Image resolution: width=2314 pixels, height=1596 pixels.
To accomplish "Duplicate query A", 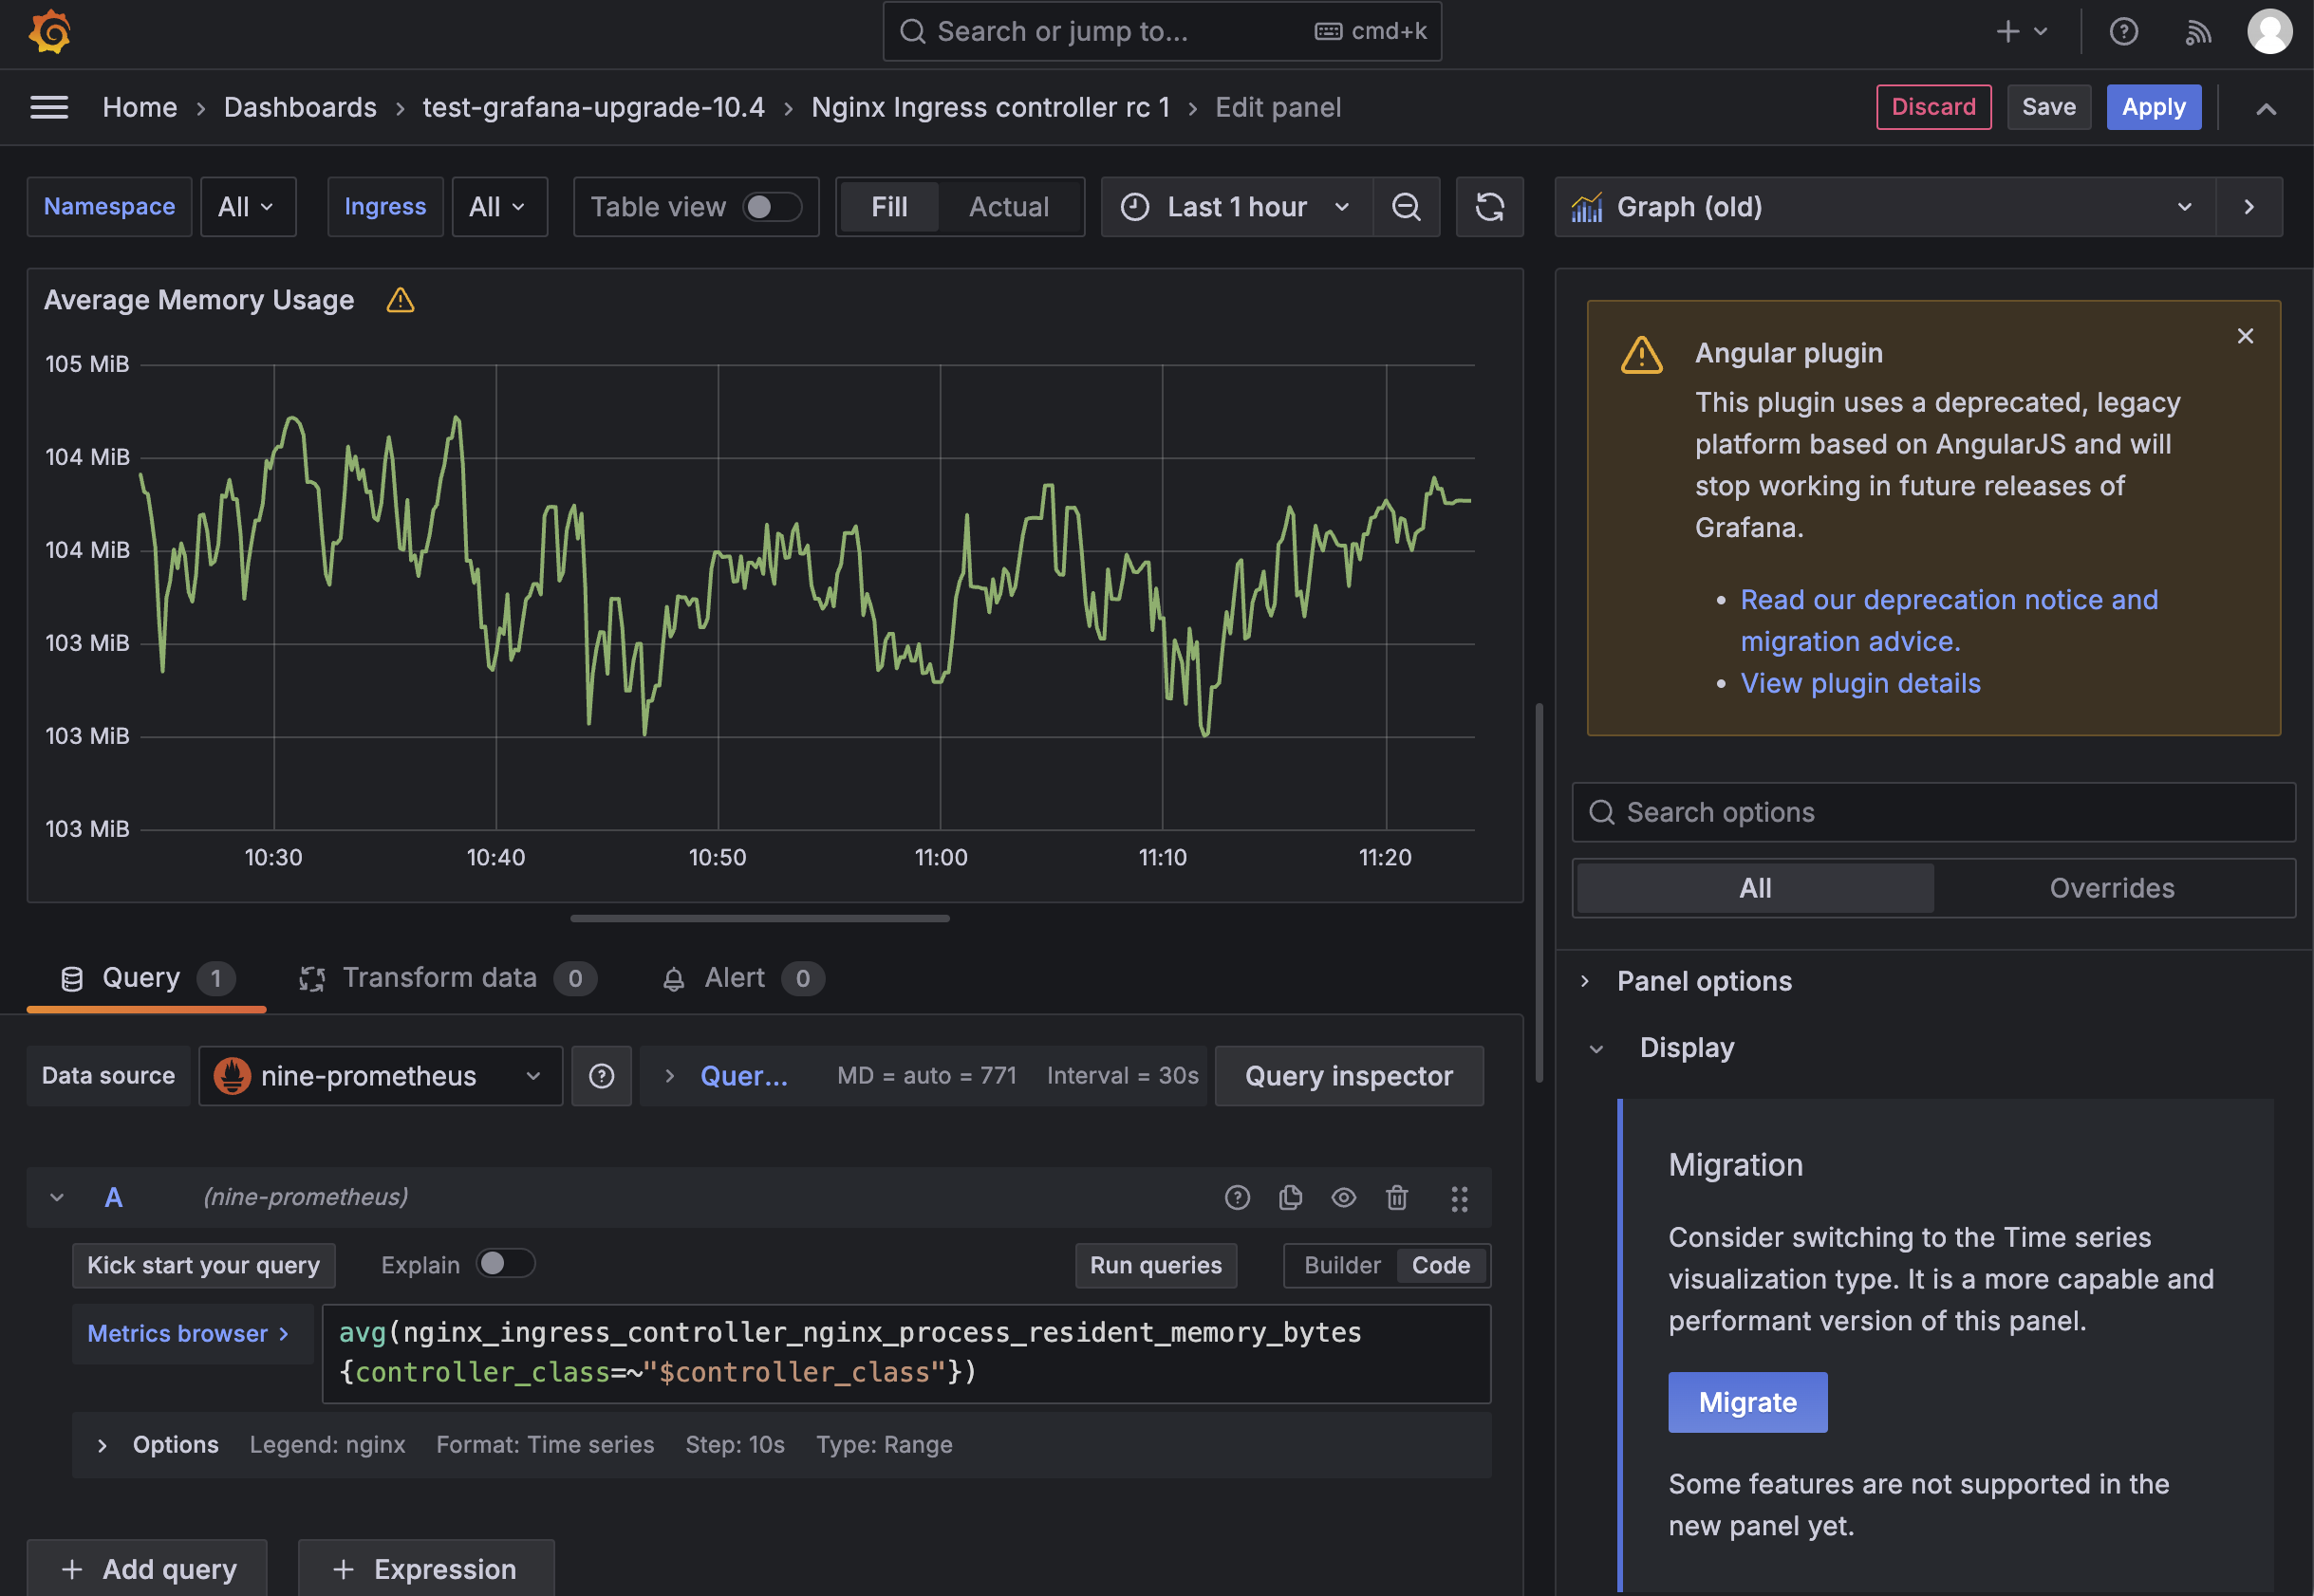I will (x=1290, y=1198).
